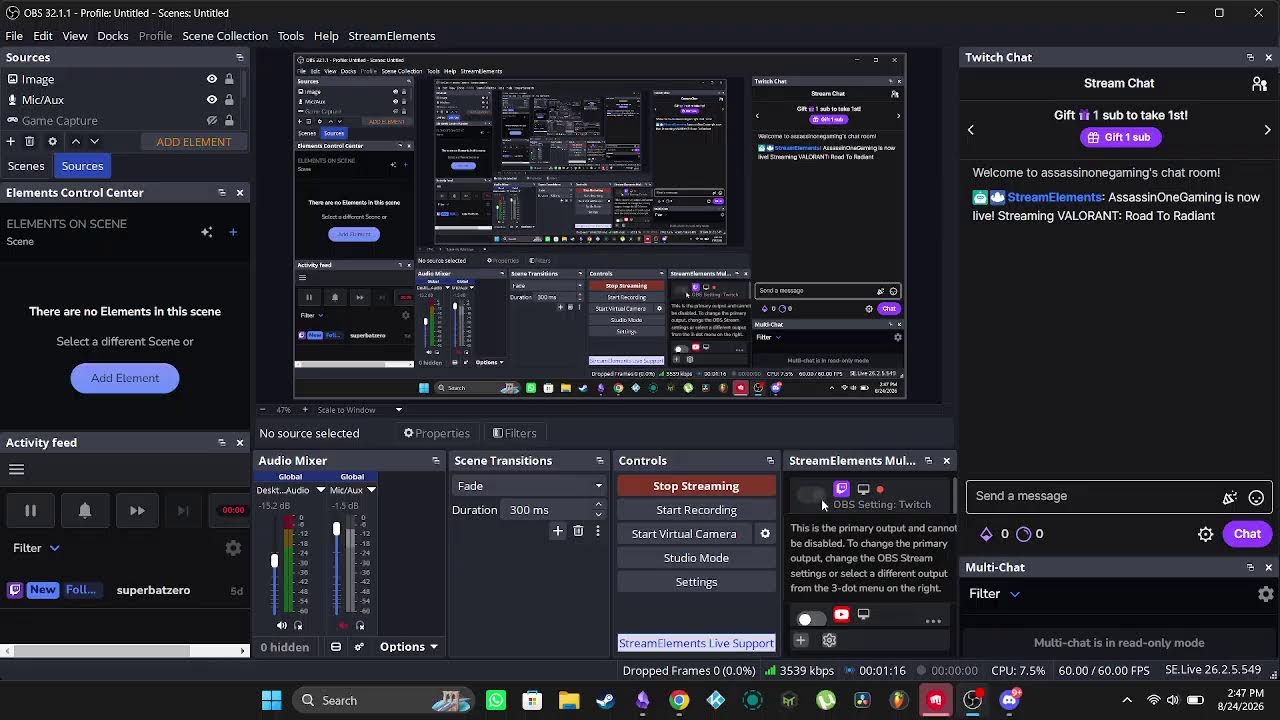1280x720 pixels.
Task: Remove the selected source with the trash icon
Action: click(x=30, y=142)
